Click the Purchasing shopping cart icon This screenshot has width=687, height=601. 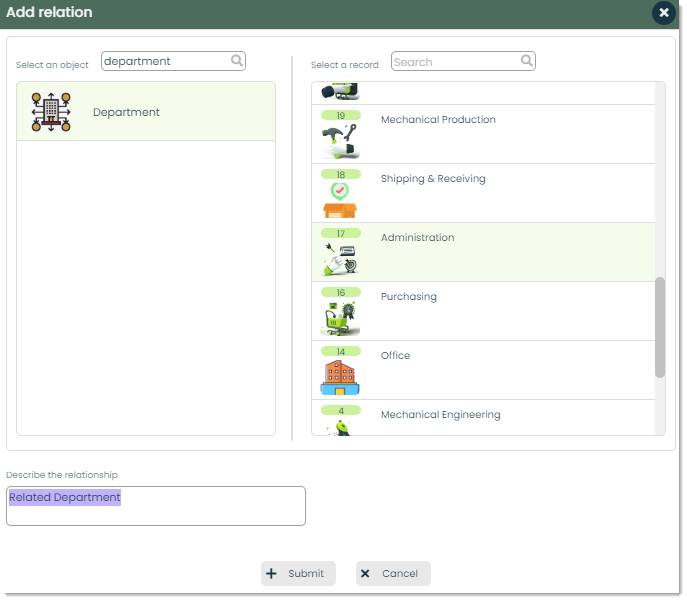(x=340, y=318)
